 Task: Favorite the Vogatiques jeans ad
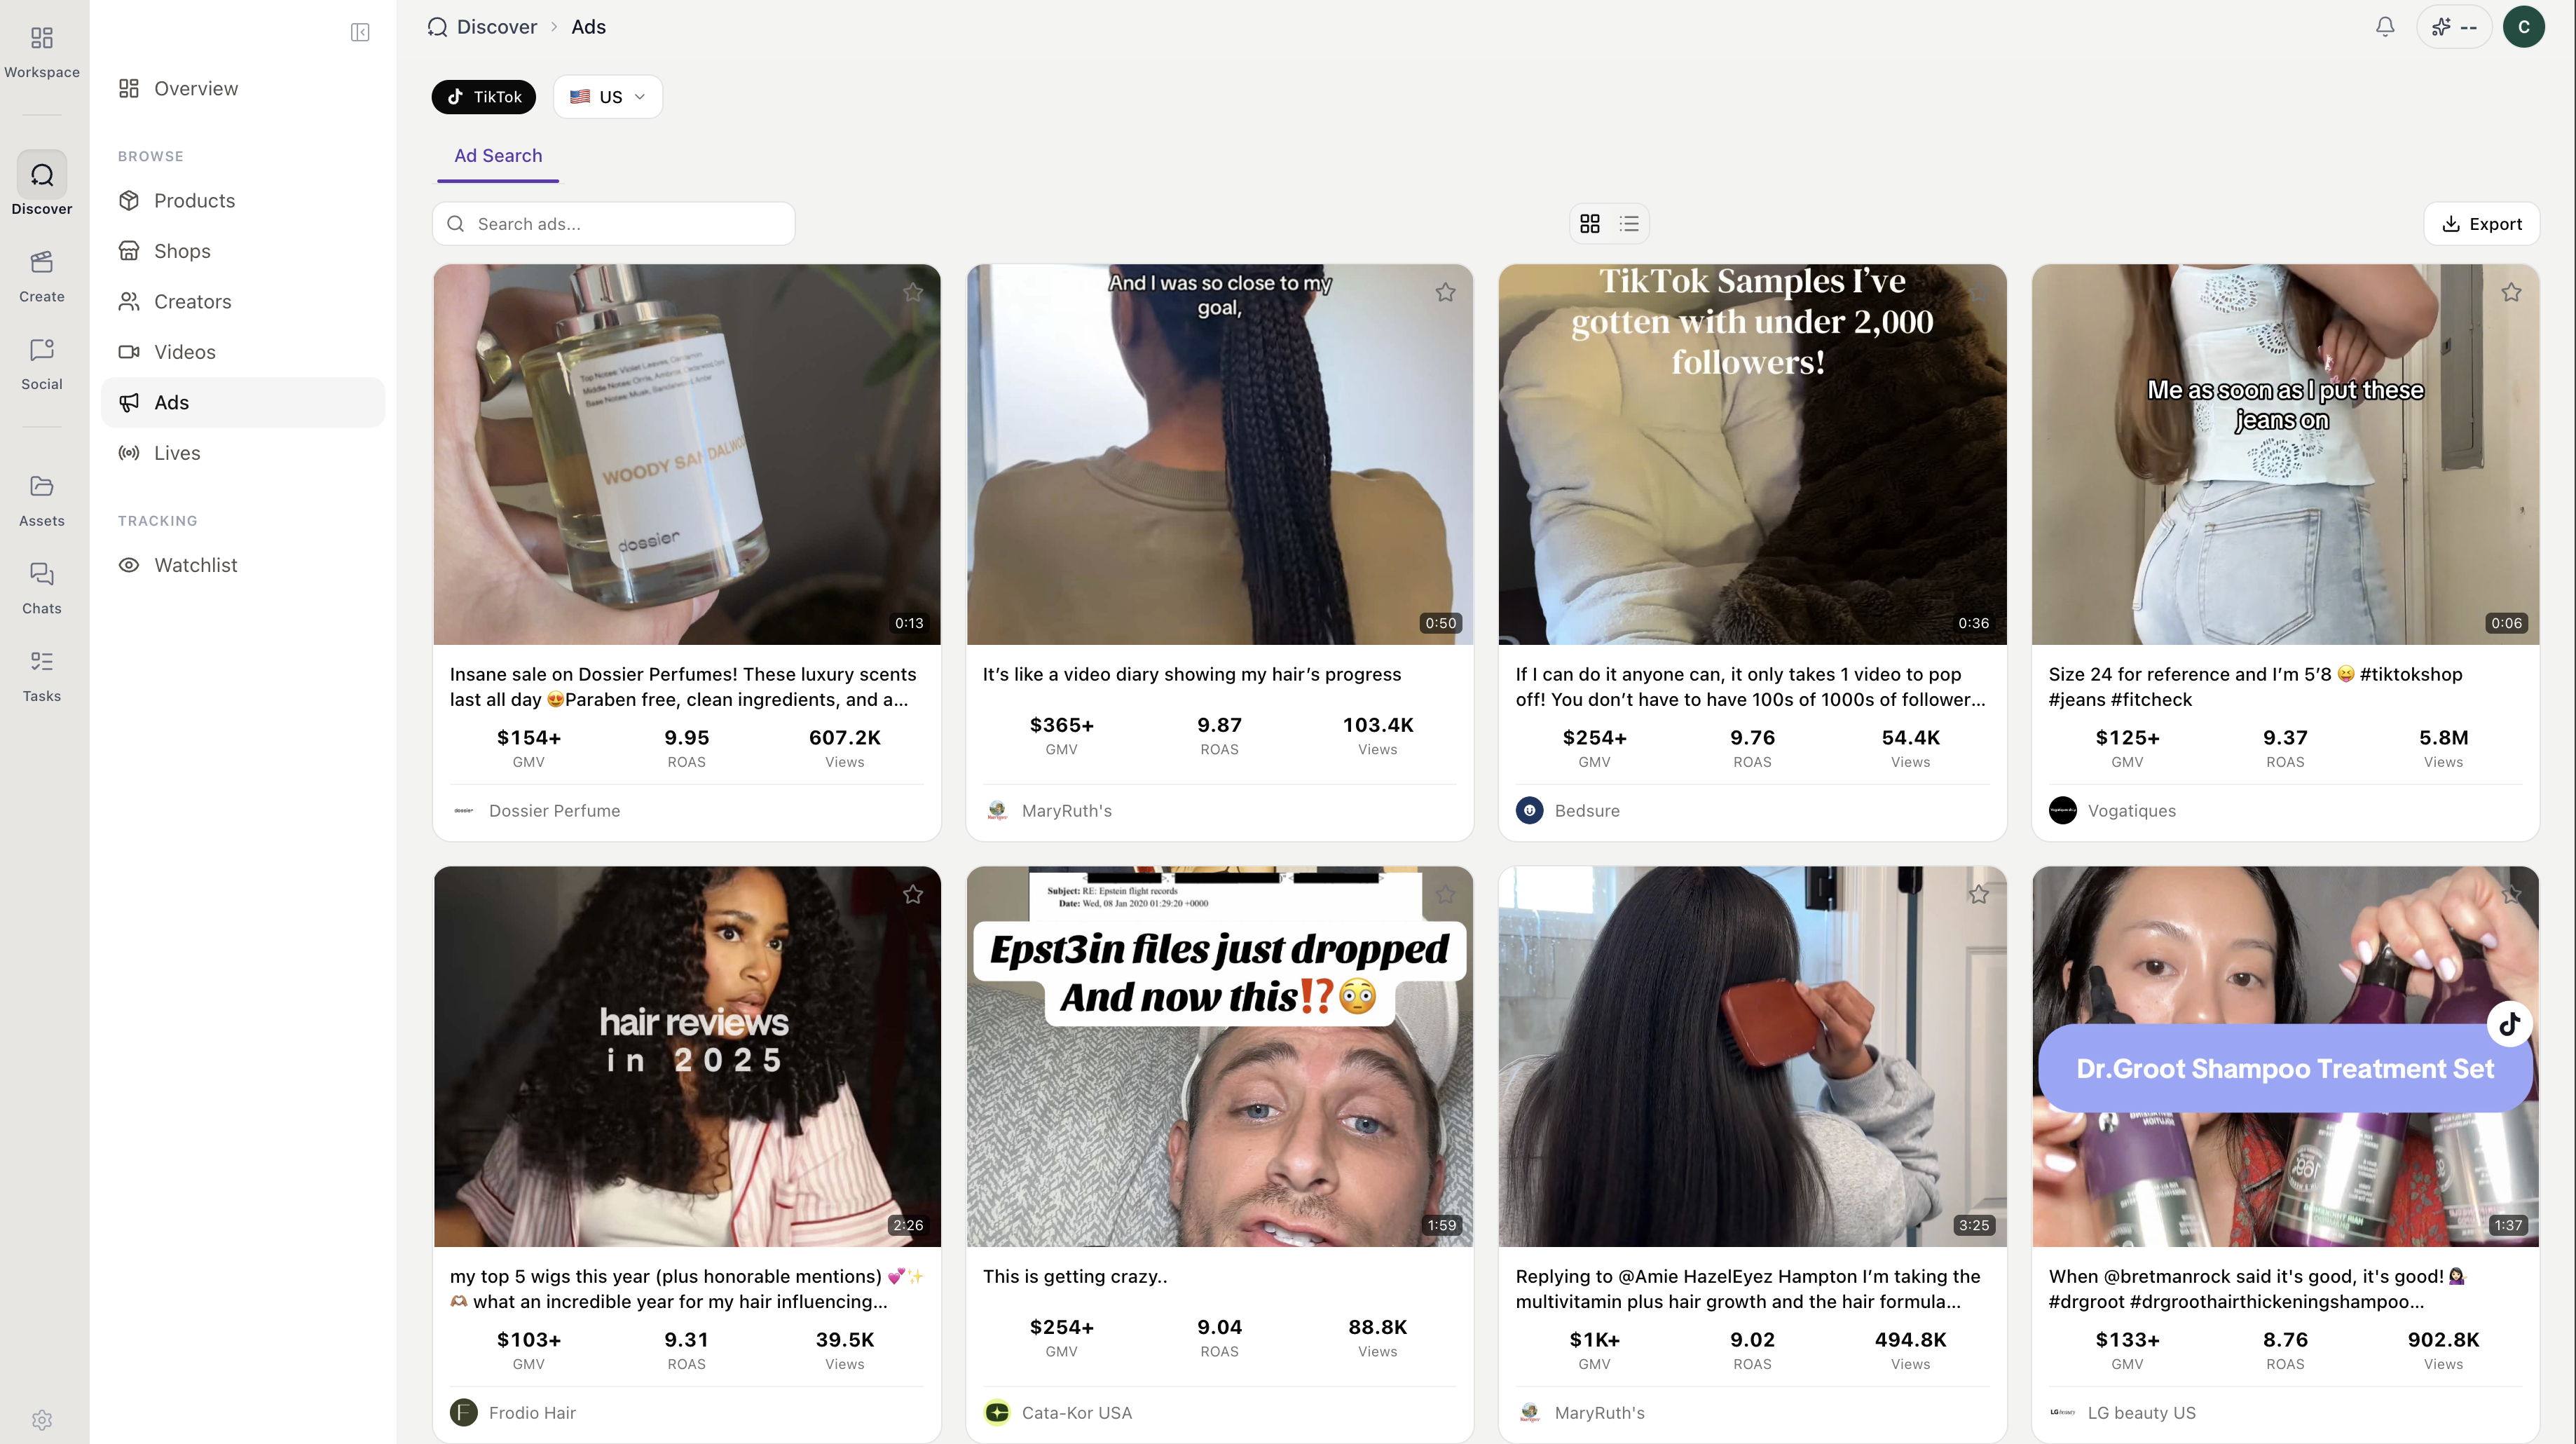[2511, 292]
